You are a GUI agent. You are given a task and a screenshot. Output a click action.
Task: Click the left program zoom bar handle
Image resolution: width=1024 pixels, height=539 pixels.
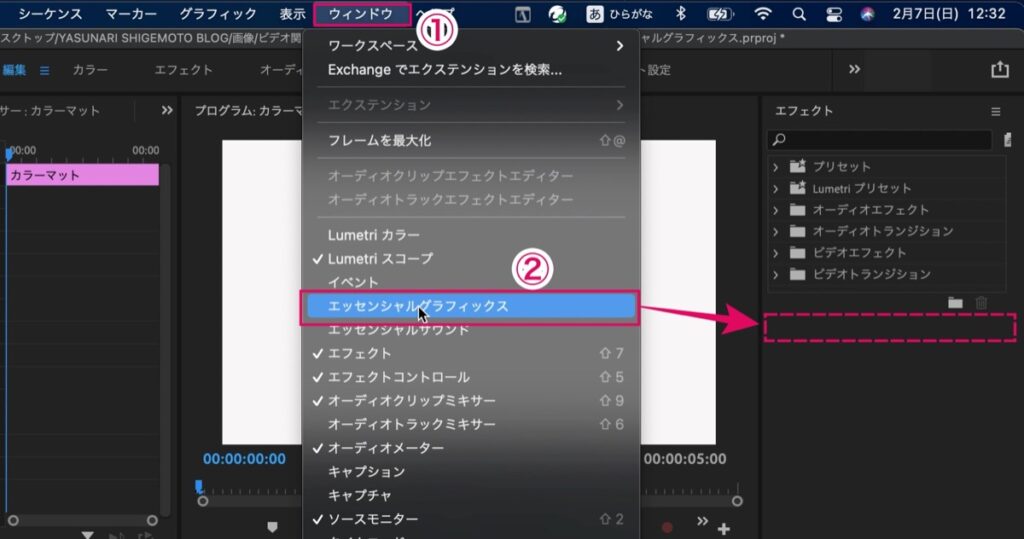click(203, 502)
